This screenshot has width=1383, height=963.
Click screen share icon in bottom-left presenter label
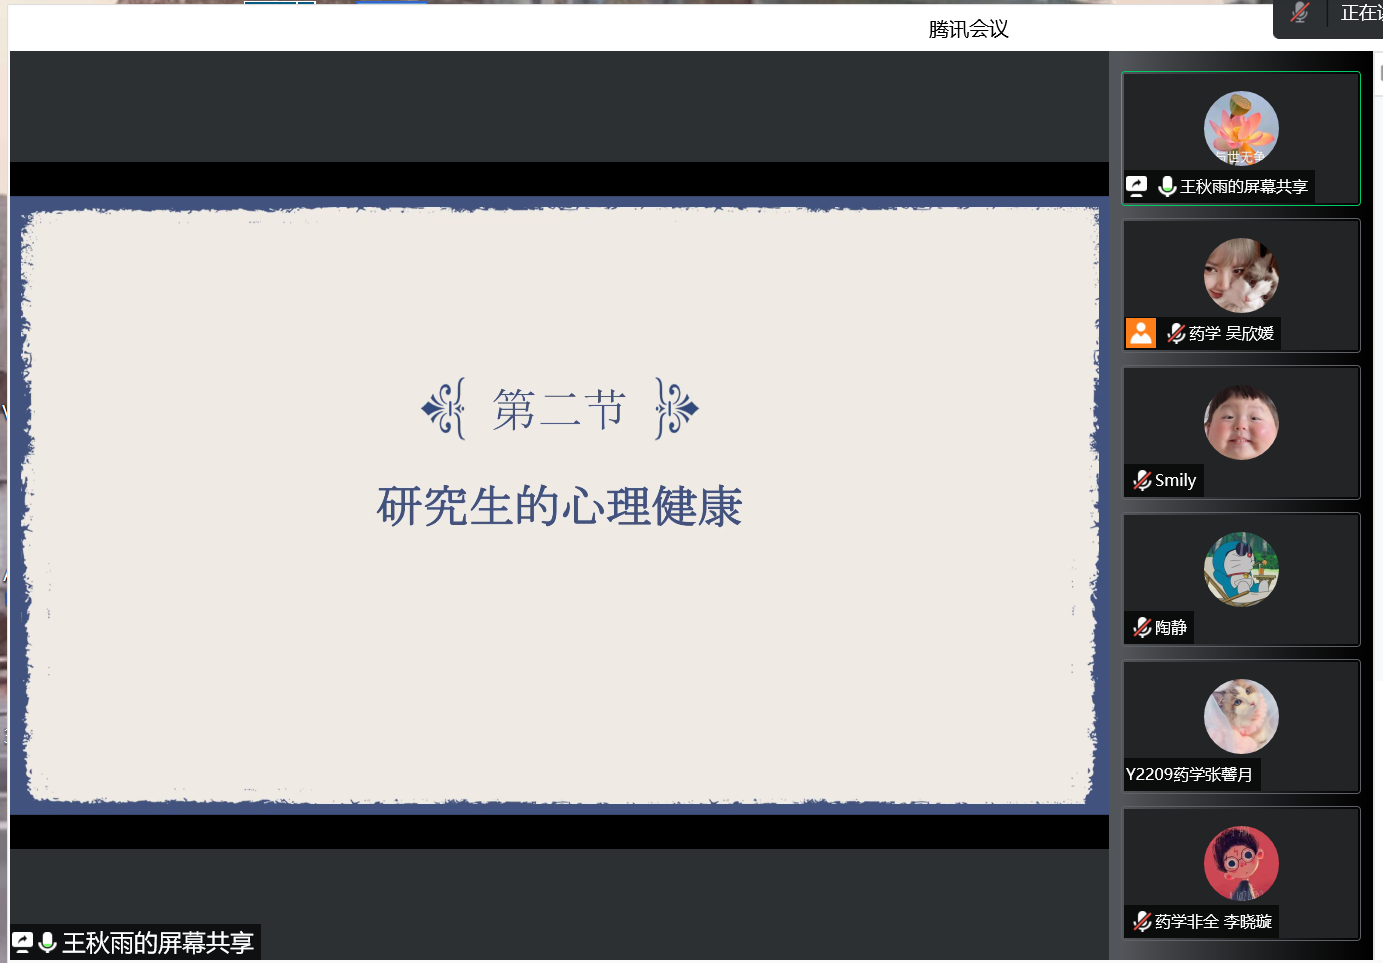coord(22,942)
